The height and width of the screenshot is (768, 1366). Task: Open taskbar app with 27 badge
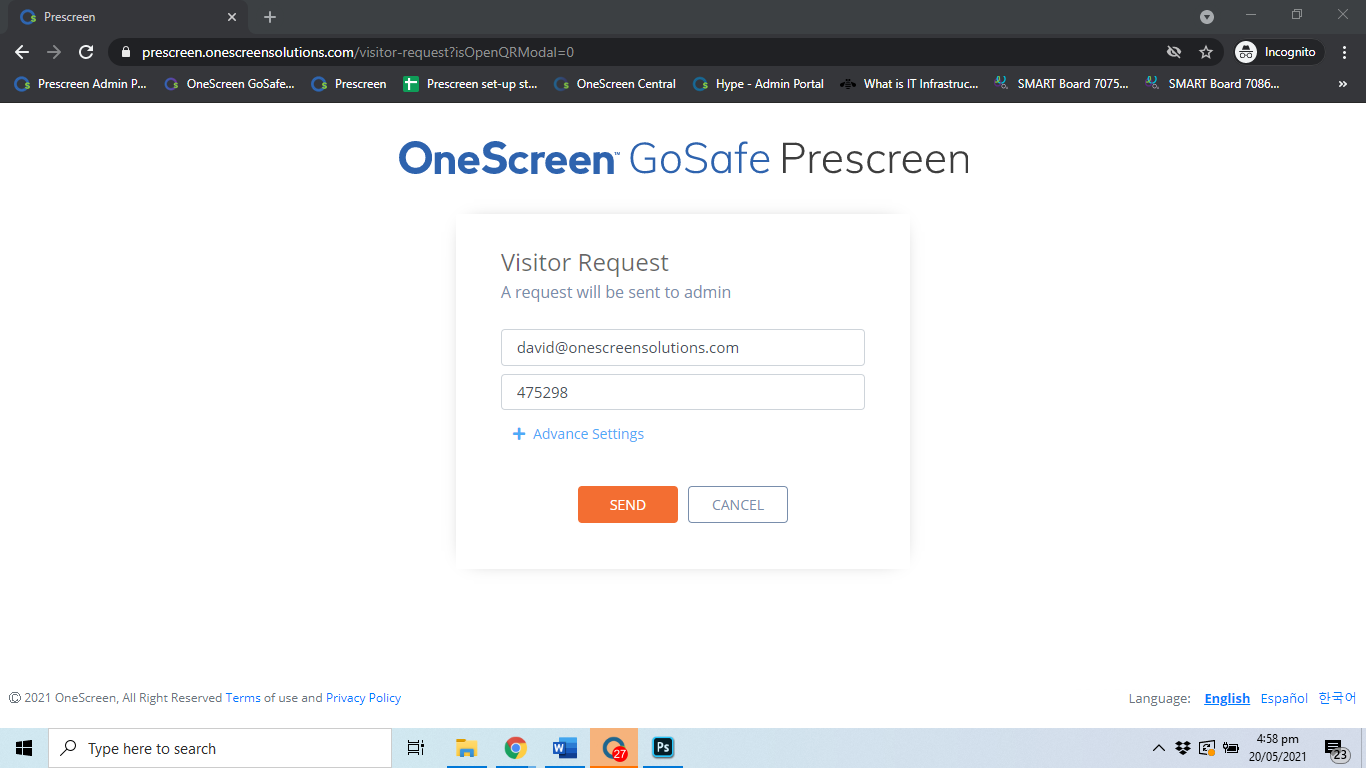pyautogui.click(x=614, y=748)
